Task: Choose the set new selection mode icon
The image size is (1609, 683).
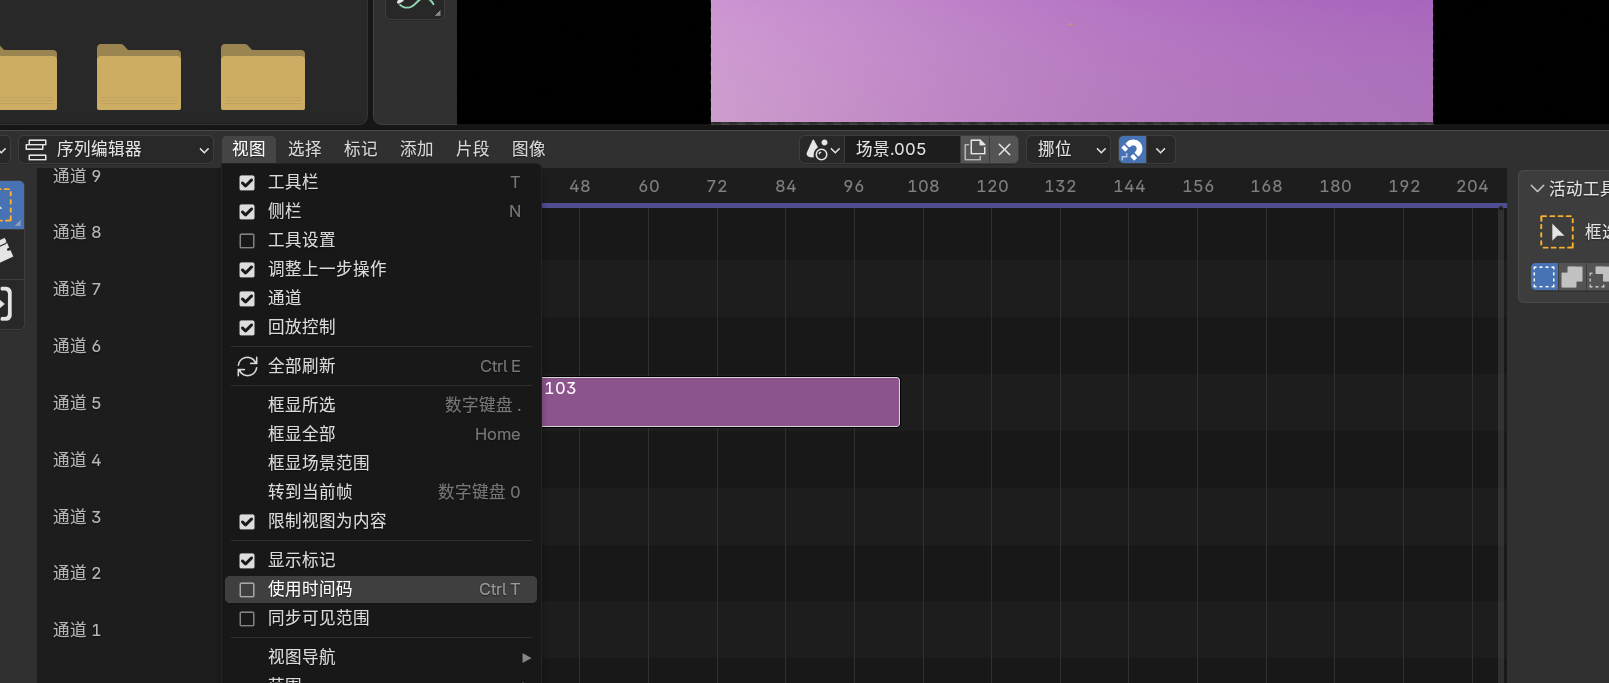Action: [1544, 277]
